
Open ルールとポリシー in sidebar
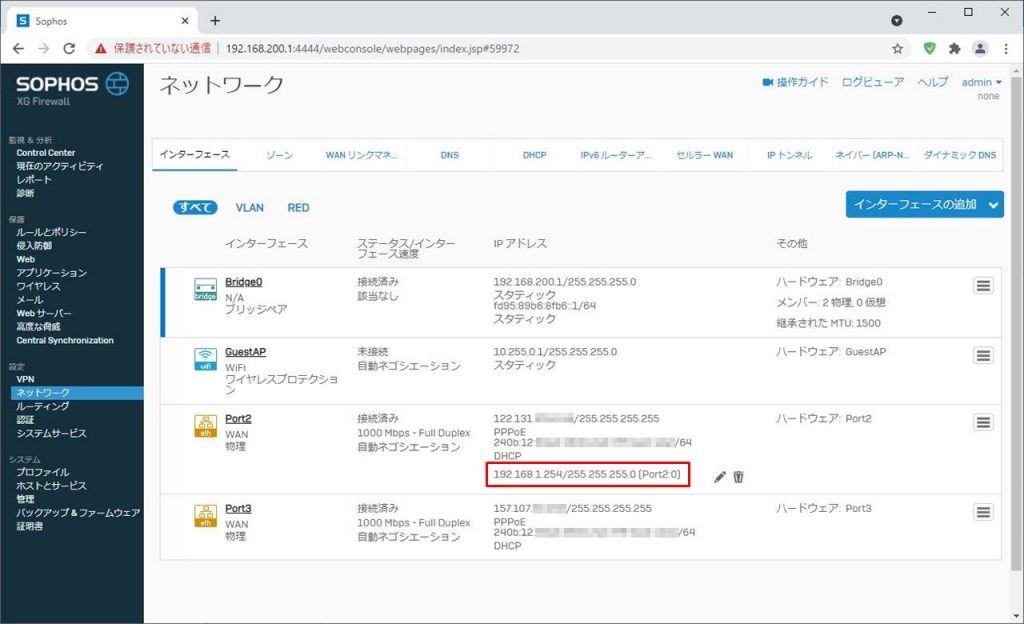[51, 232]
